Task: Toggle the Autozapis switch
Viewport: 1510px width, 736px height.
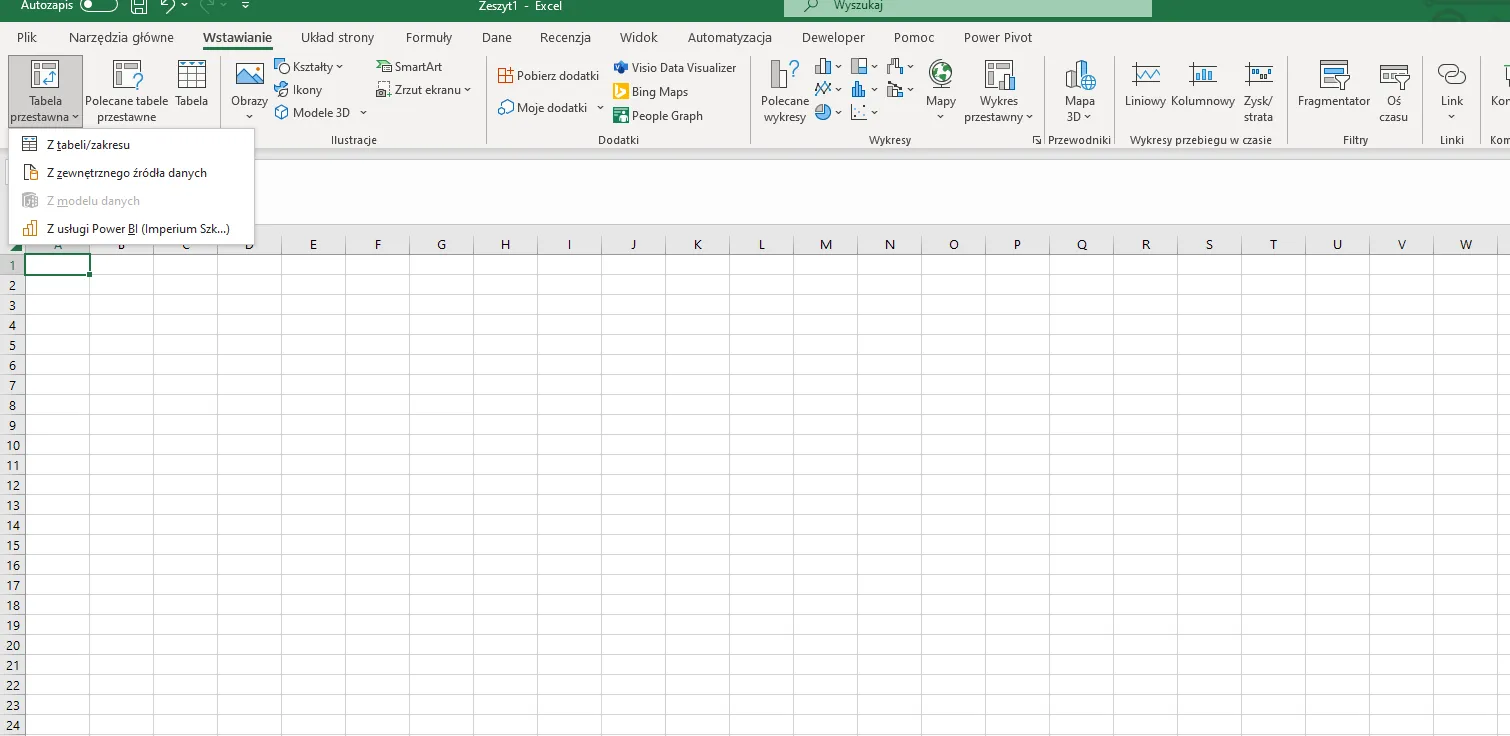Action: 98,6
